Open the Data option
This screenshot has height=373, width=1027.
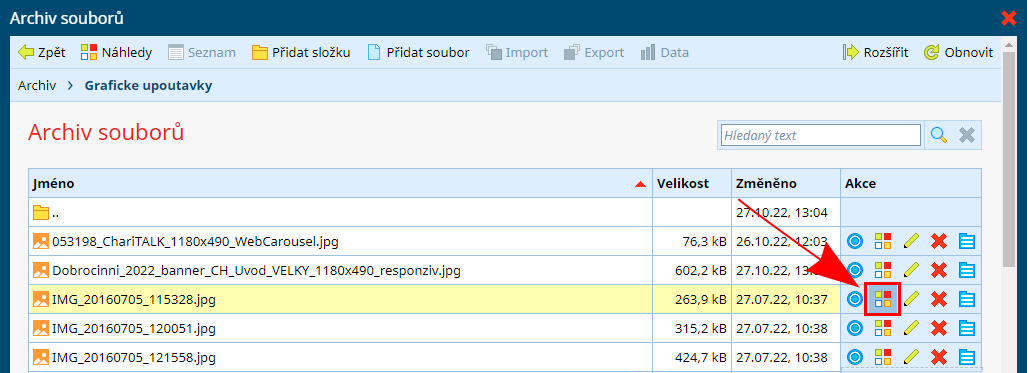[x=664, y=52]
